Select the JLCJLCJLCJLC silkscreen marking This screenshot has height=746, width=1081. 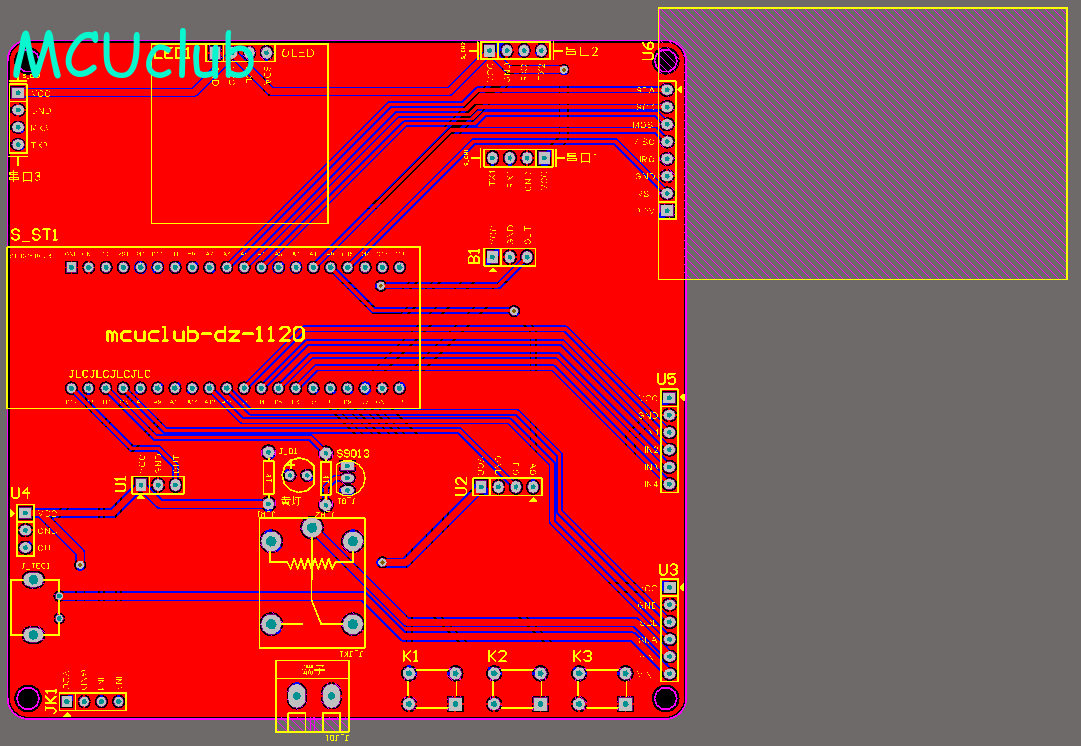(x=110, y=374)
